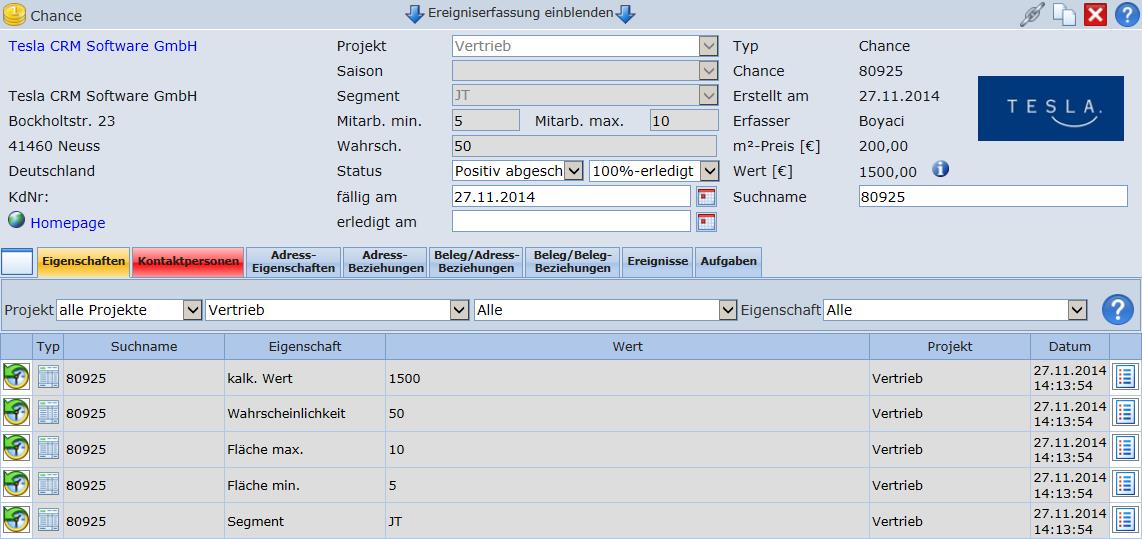Viewport: 1142px width, 539px height.
Task: Click the Suchname input field
Action: tap(992, 197)
